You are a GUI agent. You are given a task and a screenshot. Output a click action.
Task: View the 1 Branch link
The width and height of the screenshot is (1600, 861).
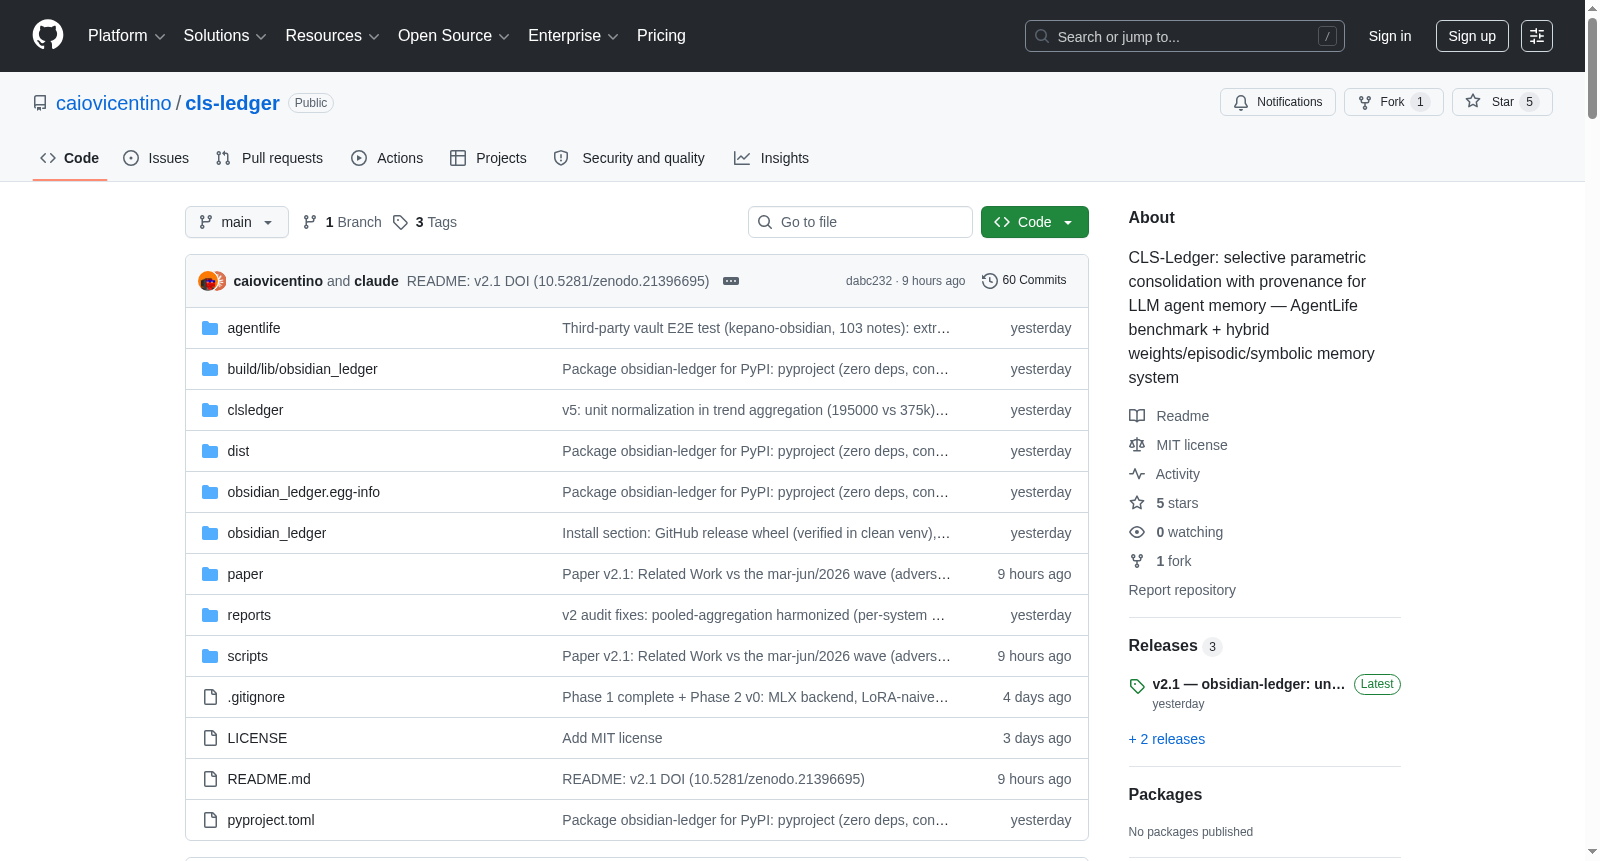point(342,222)
